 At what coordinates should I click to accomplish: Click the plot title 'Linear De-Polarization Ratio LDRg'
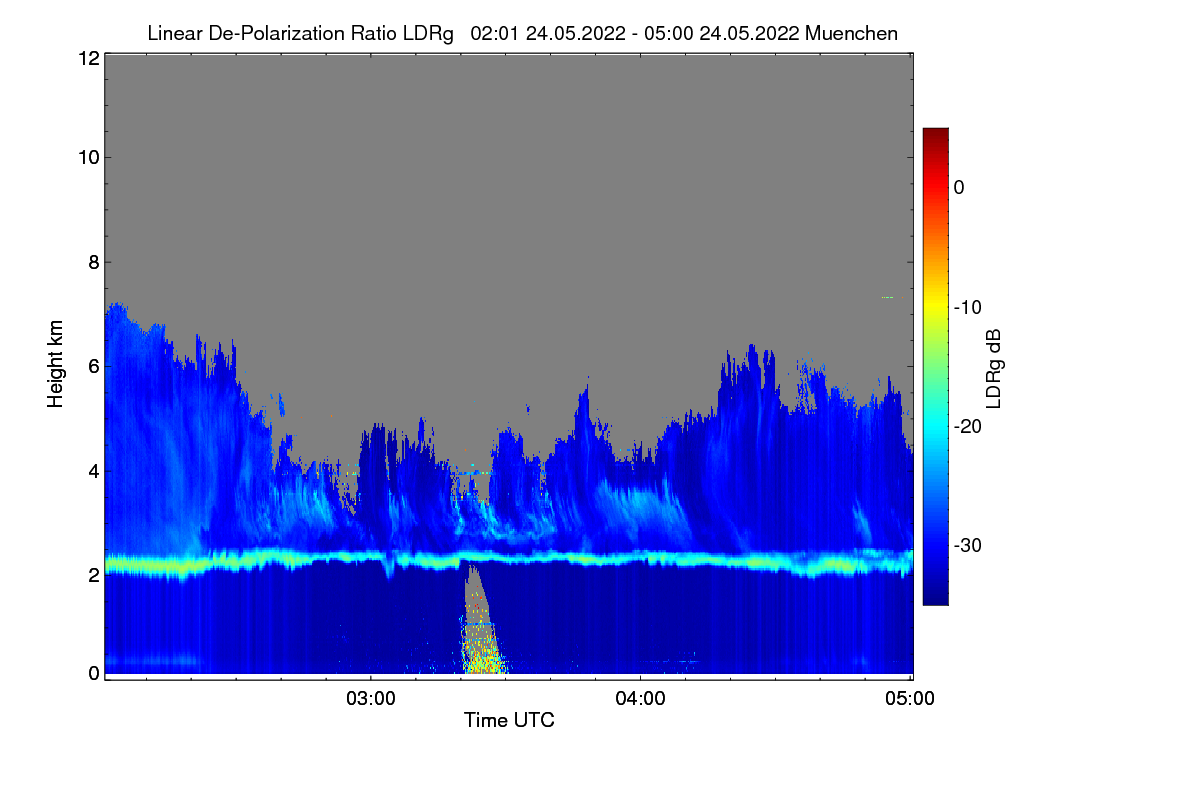coord(300,33)
